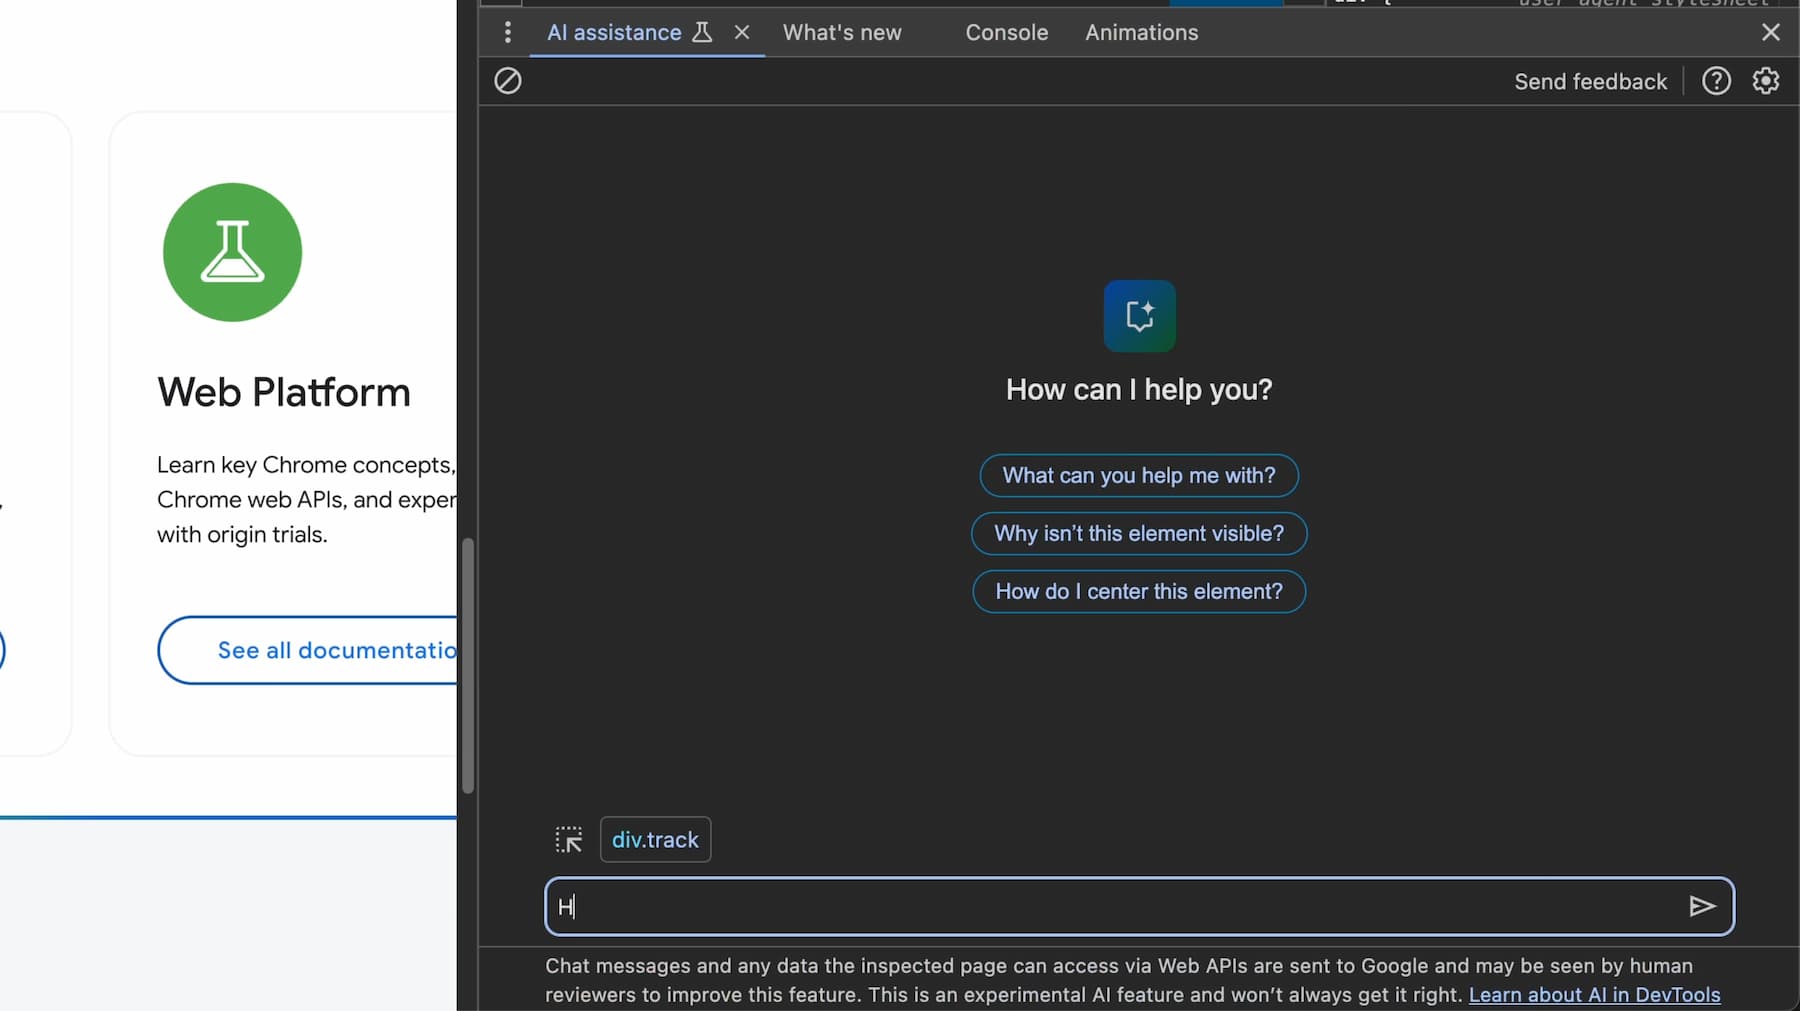The image size is (1800, 1011).
Task: Open the help question mark icon
Action: (1716, 81)
